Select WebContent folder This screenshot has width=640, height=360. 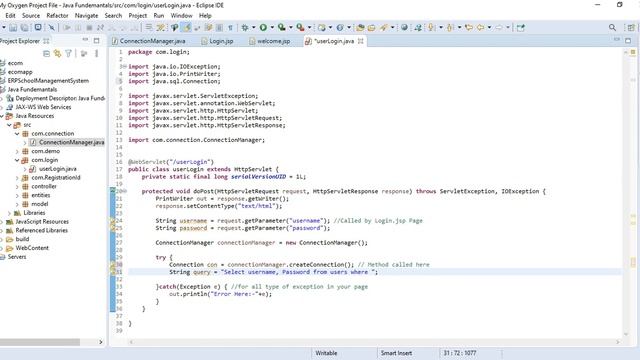coord(32,248)
